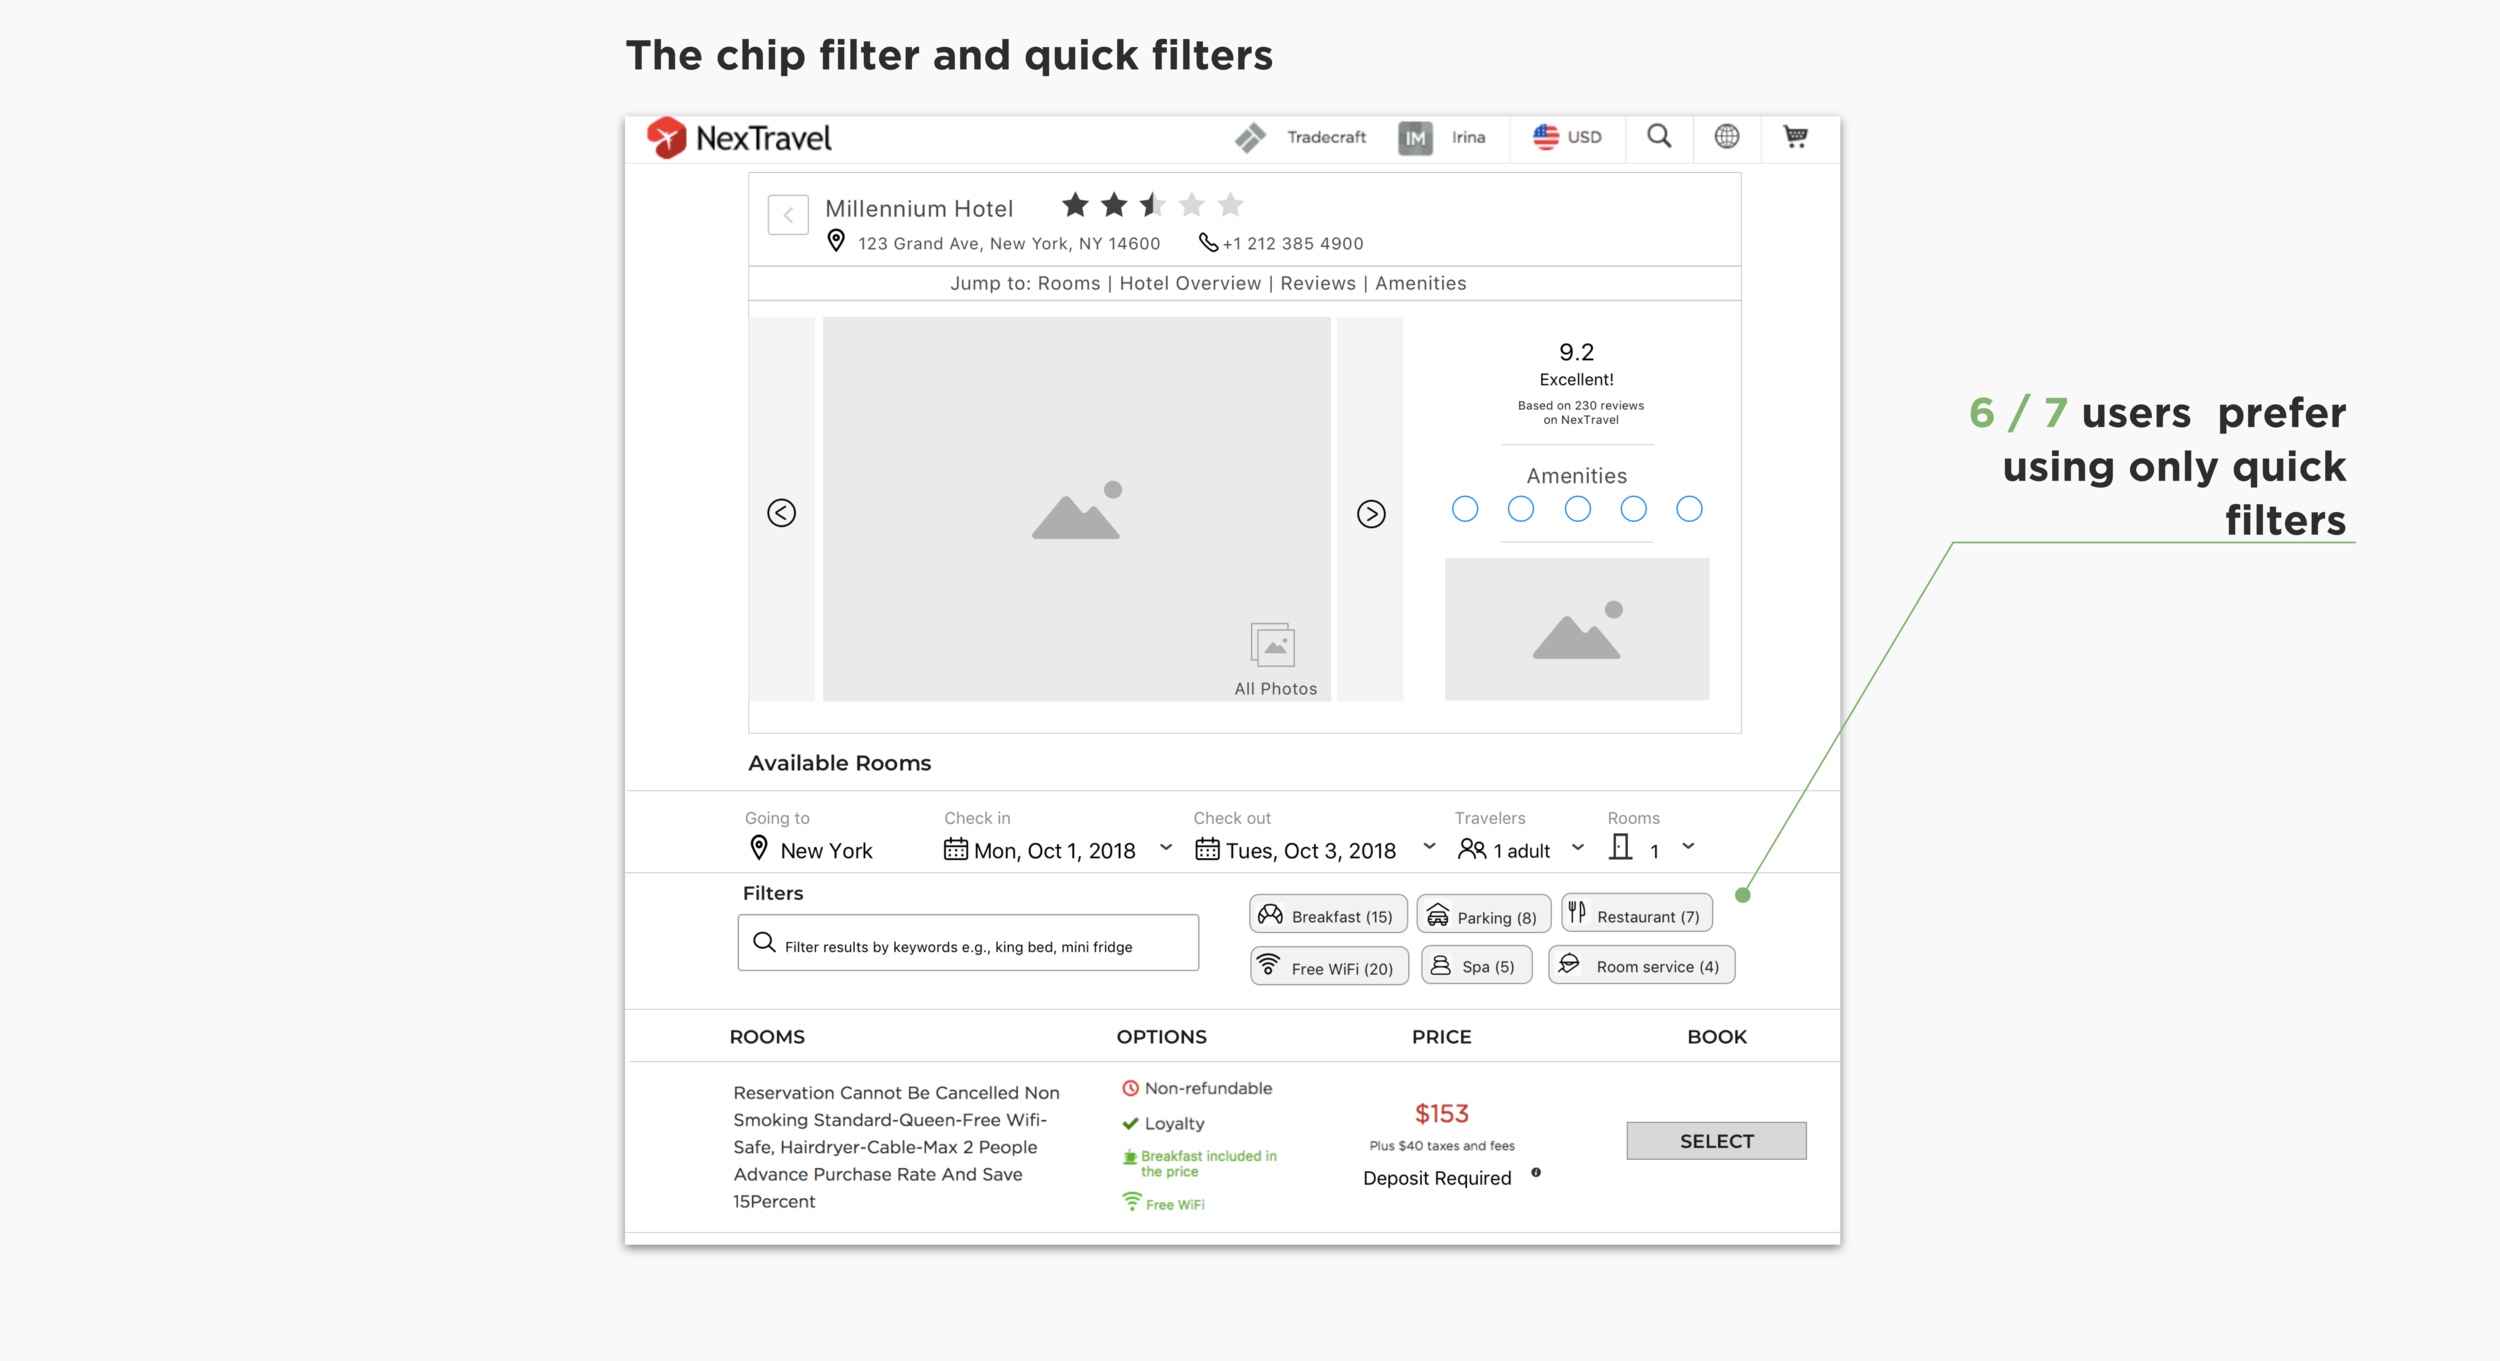Viewport: 2500px width, 1361px height.
Task: Expand the Check out date dropdown
Action: pyautogui.click(x=1426, y=850)
